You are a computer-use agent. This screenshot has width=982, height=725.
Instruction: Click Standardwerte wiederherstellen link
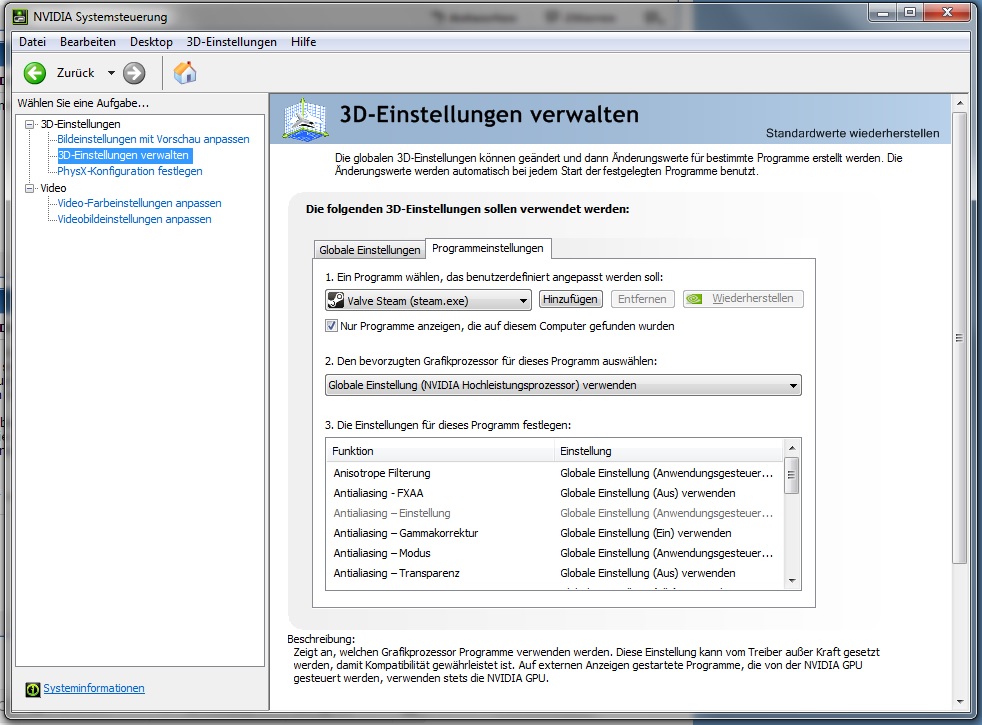click(852, 133)
